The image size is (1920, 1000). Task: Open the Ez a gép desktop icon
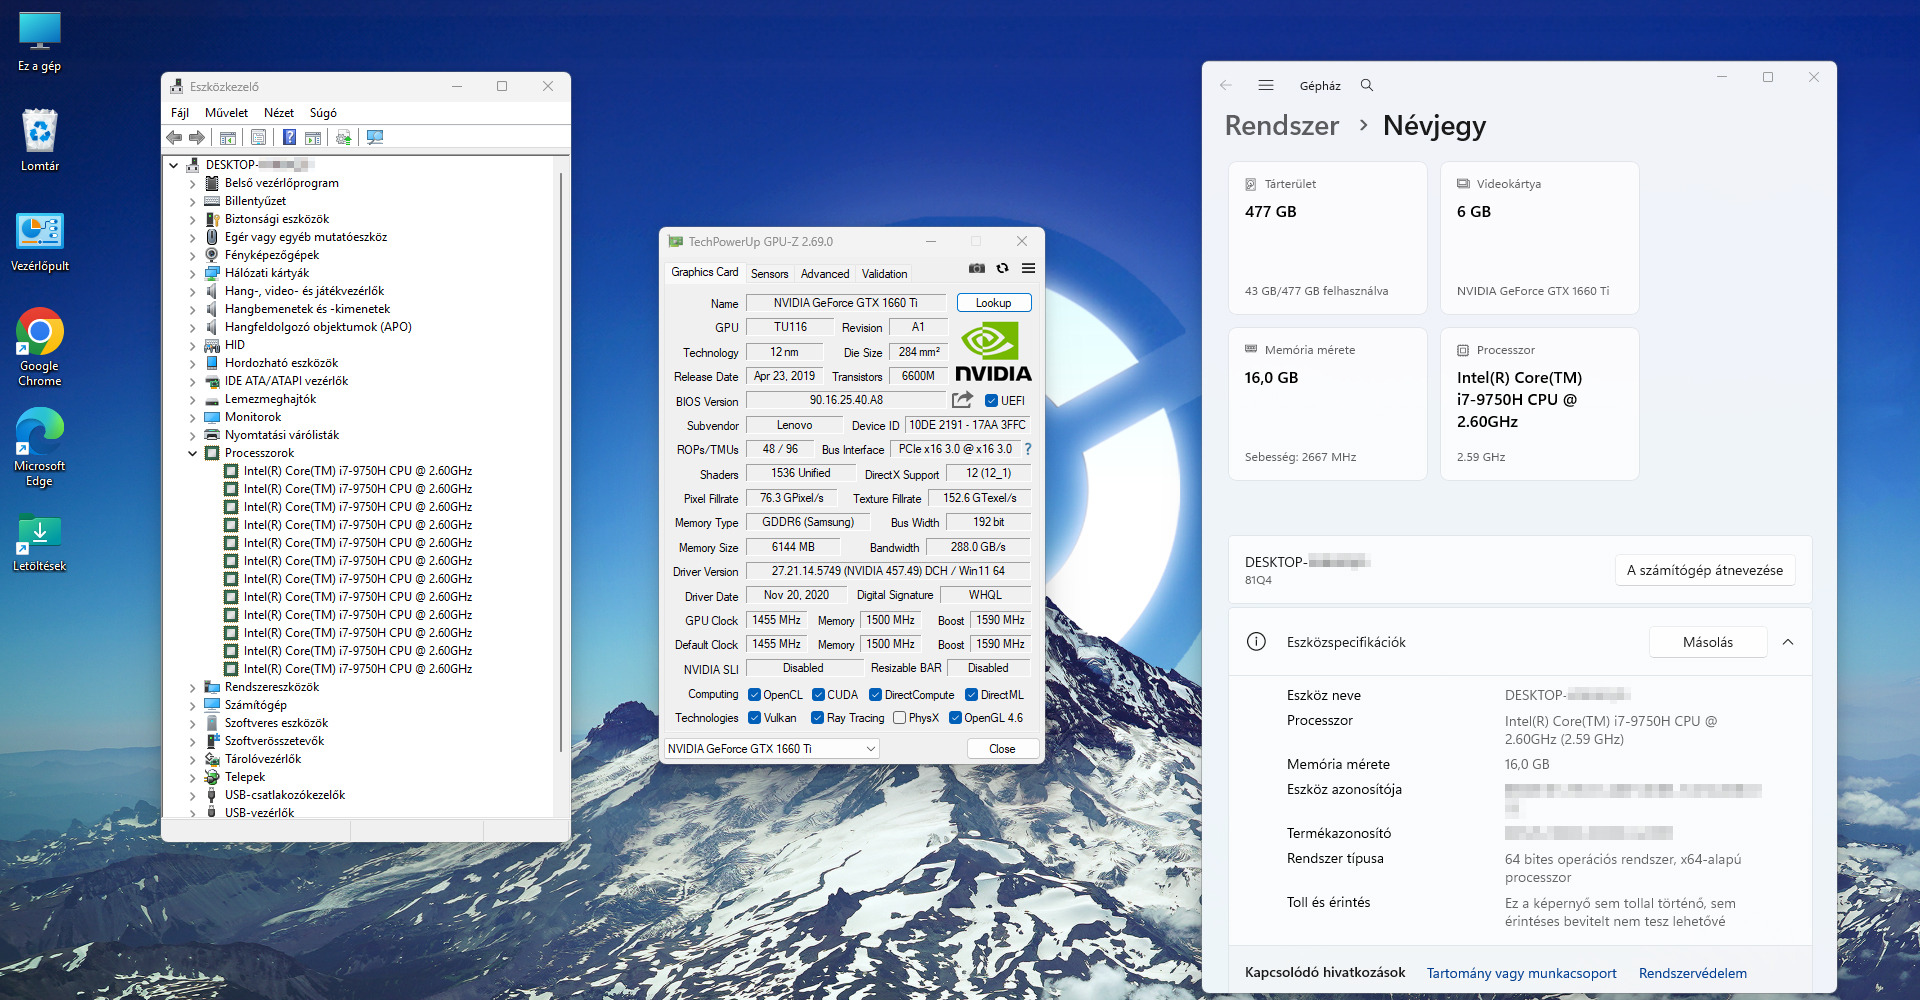(x=40, y=42)
